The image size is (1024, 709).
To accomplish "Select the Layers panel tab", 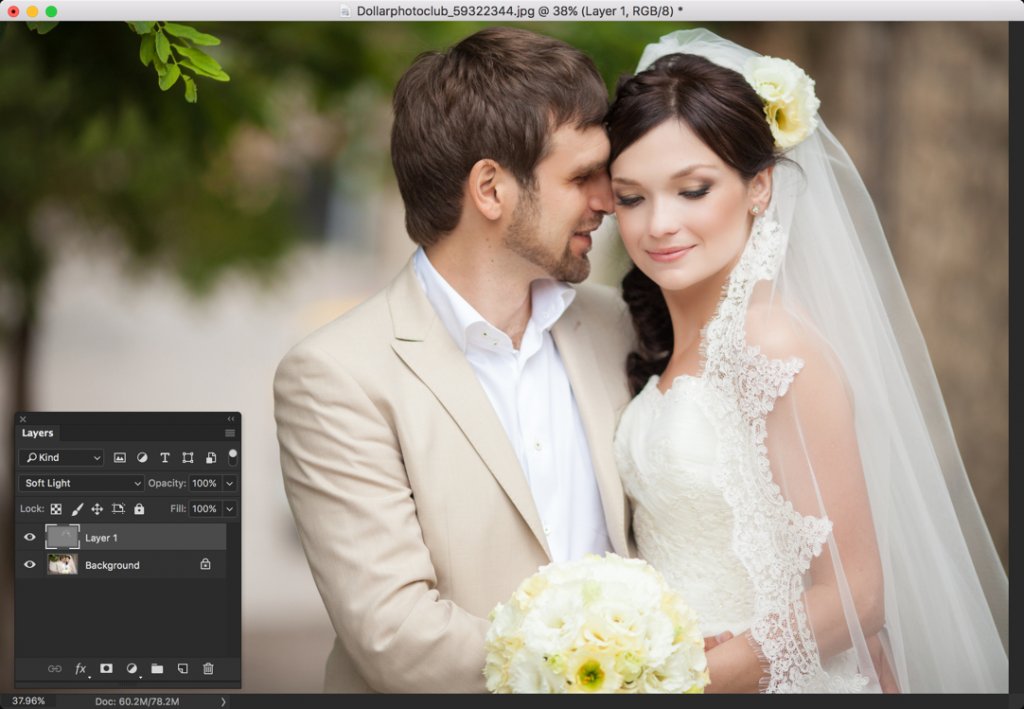I will [38, 433].
